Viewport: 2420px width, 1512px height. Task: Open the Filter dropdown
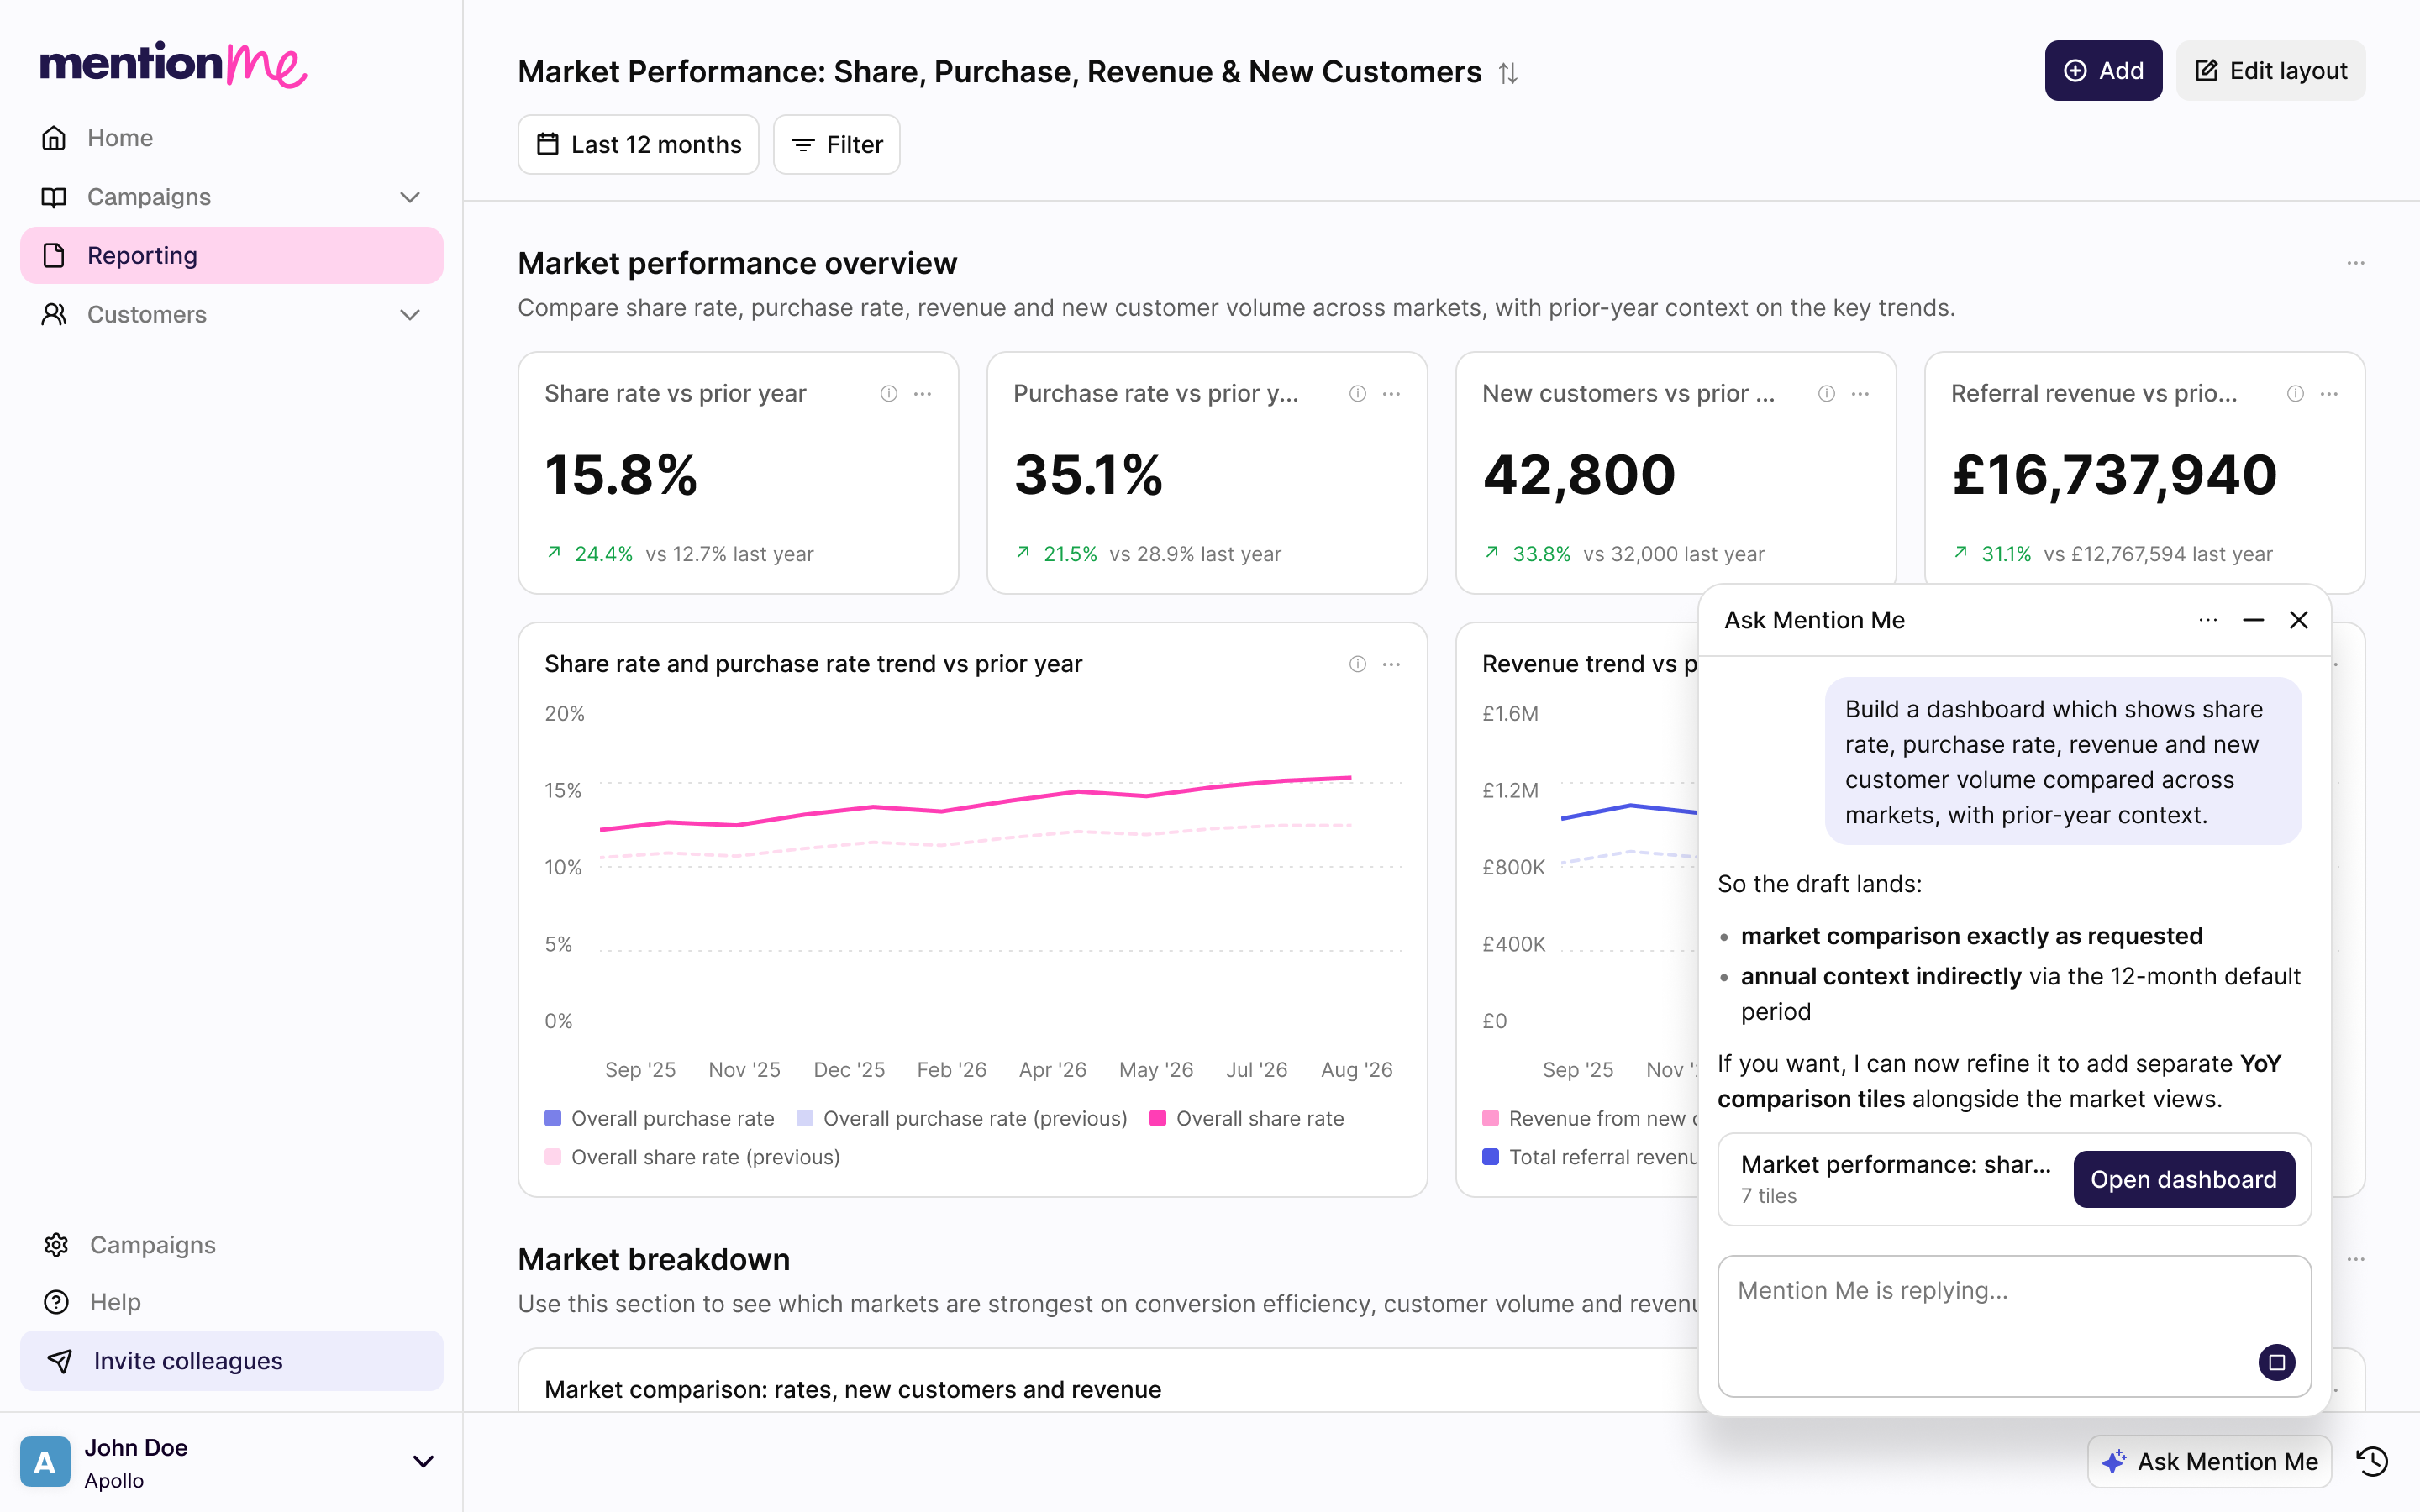pyautogui.click(x=837, y=144)
